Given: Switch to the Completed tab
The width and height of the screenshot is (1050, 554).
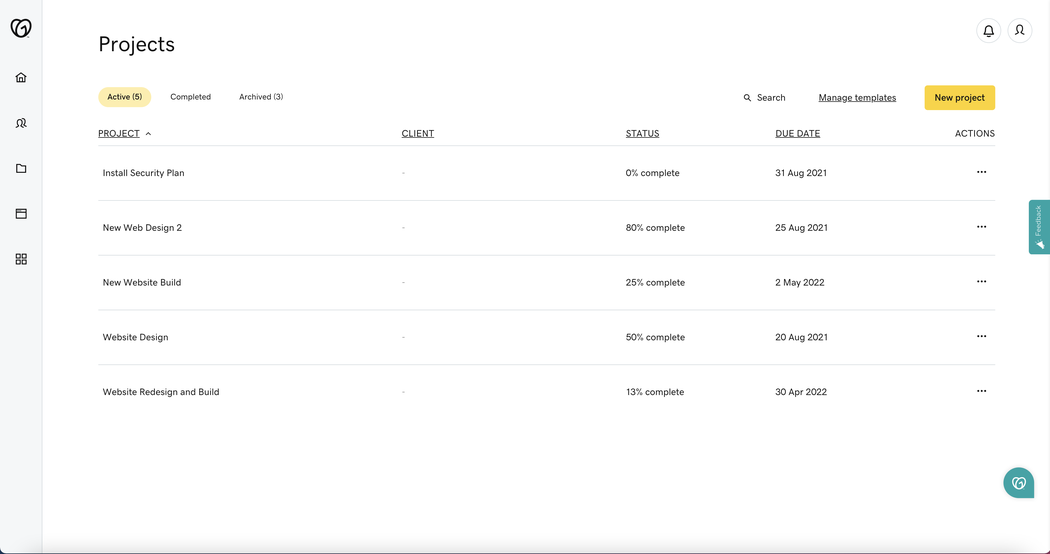Looking at the screenshot, I should pyautogui.click(x=190, y=97).
